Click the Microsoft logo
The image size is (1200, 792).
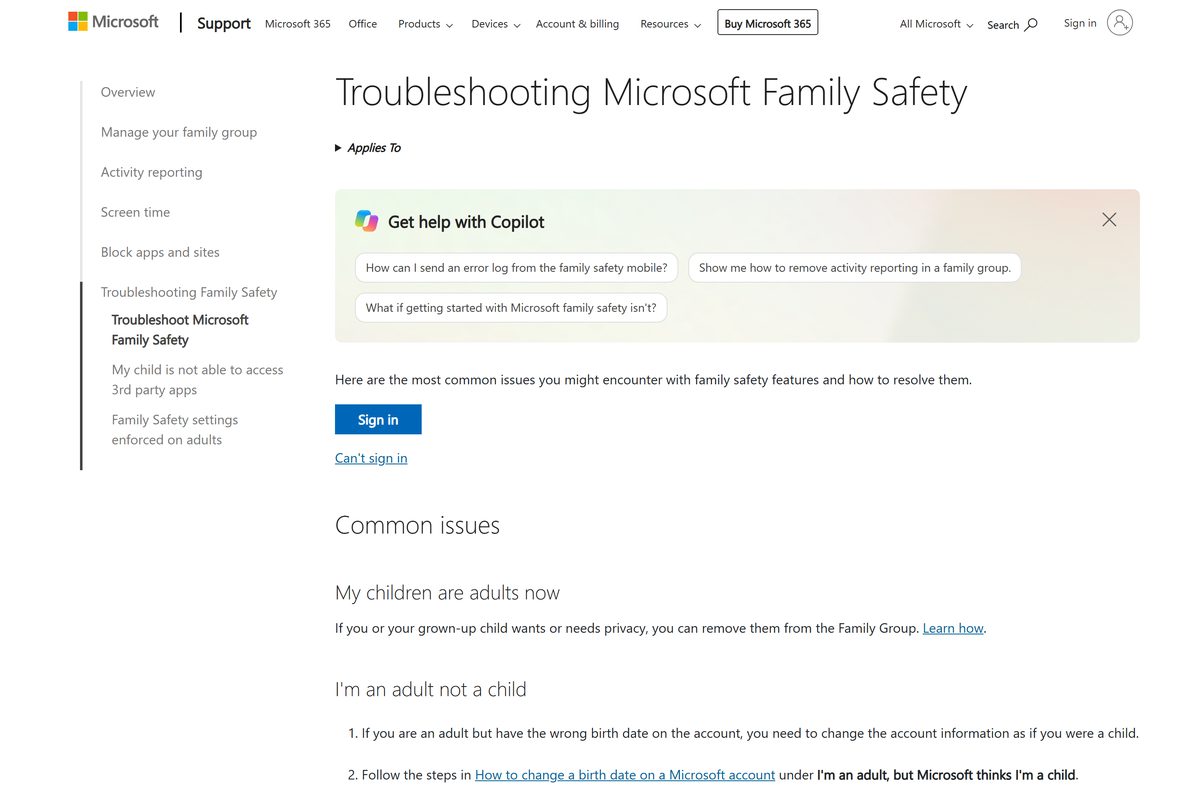pos(113,22)
